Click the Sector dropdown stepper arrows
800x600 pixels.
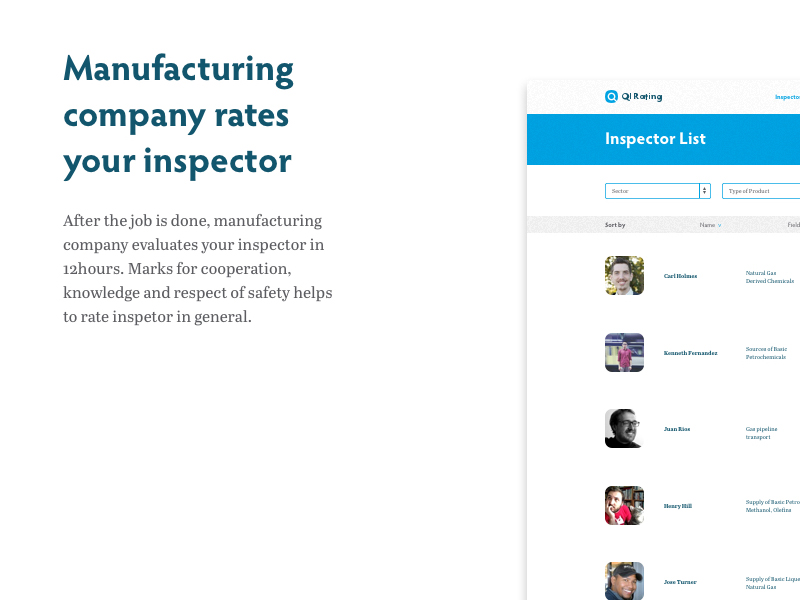pos(704,191)
